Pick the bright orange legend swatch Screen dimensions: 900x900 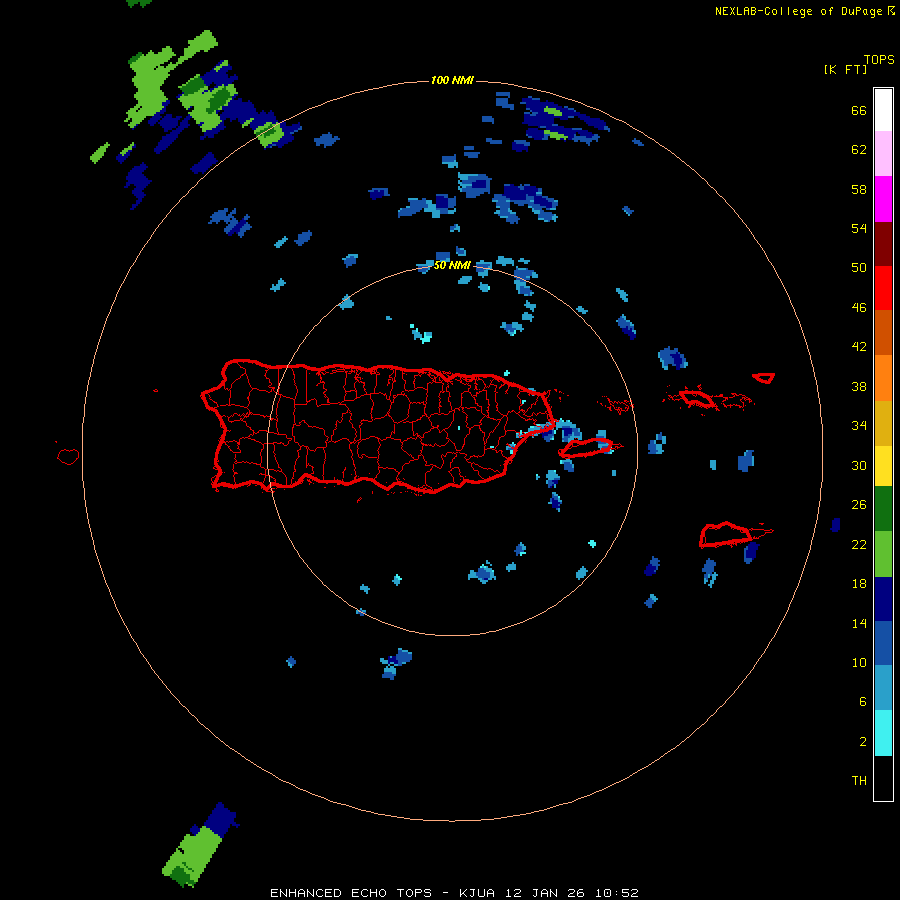point(883,378)
